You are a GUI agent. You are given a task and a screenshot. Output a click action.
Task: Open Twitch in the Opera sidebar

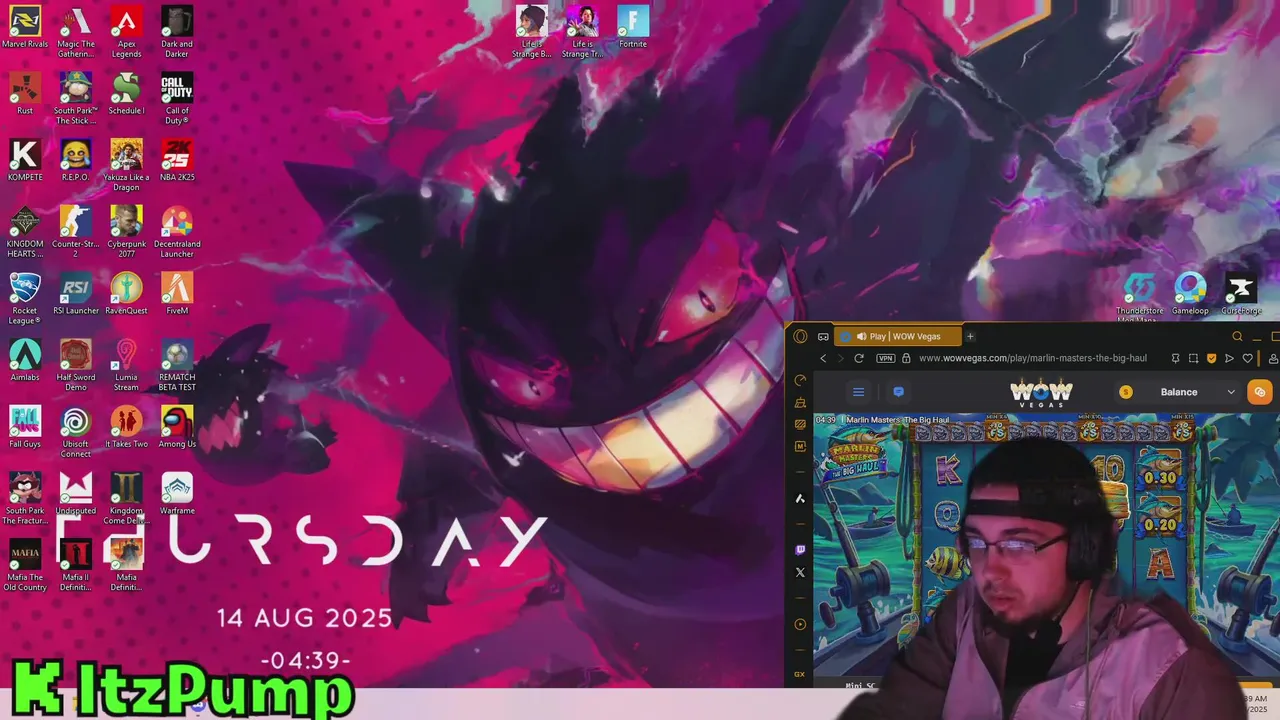(799, 550)
